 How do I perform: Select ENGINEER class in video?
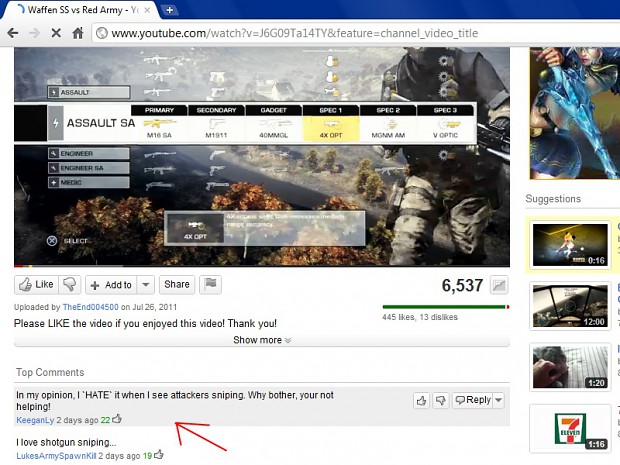[x=89, y=153]
